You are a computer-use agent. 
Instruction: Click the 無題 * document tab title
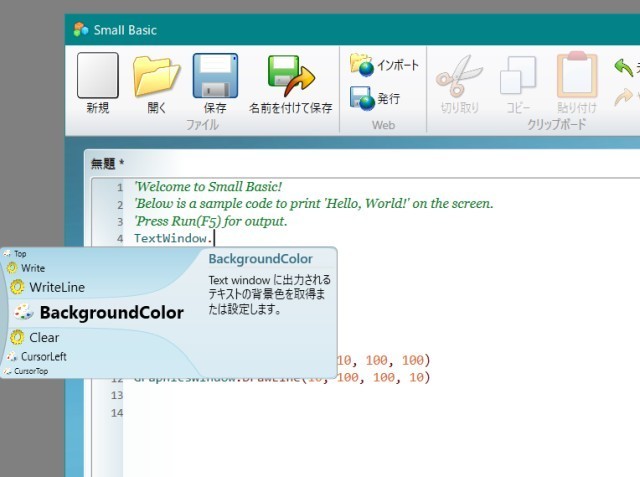pyautogui.click(x=107, y=164)
